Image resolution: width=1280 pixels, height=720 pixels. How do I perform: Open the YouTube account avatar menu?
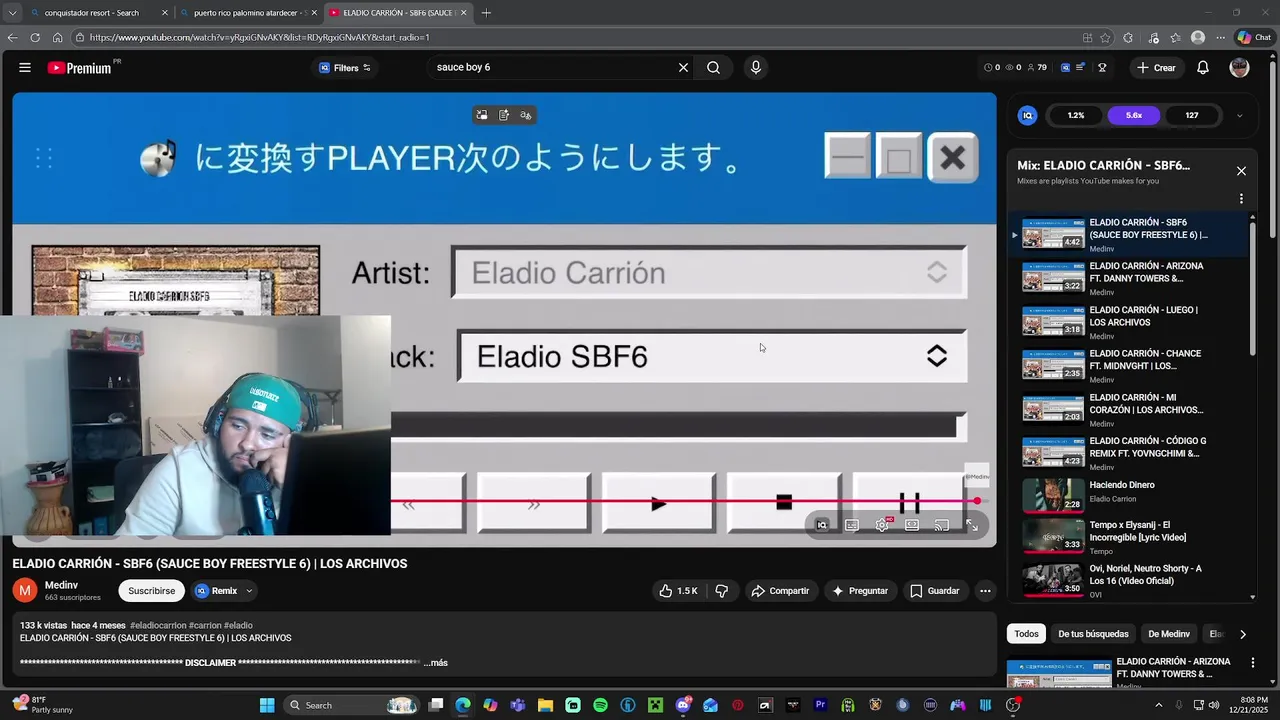pyautogui.click(x=1239, y=67)
